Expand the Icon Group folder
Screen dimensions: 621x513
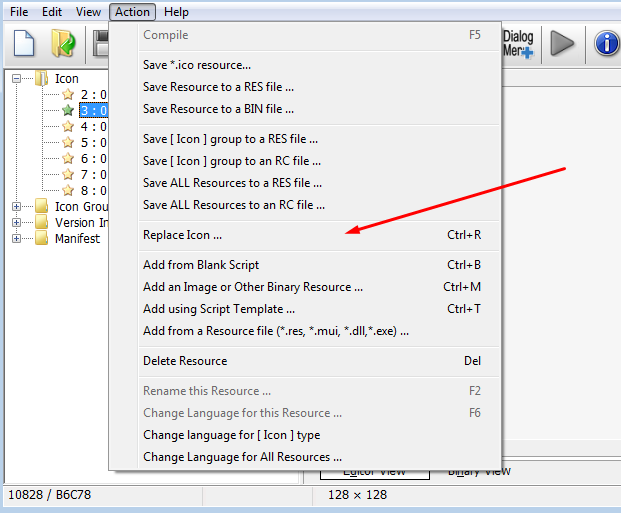pyautogui.click(x=16, y=206)
